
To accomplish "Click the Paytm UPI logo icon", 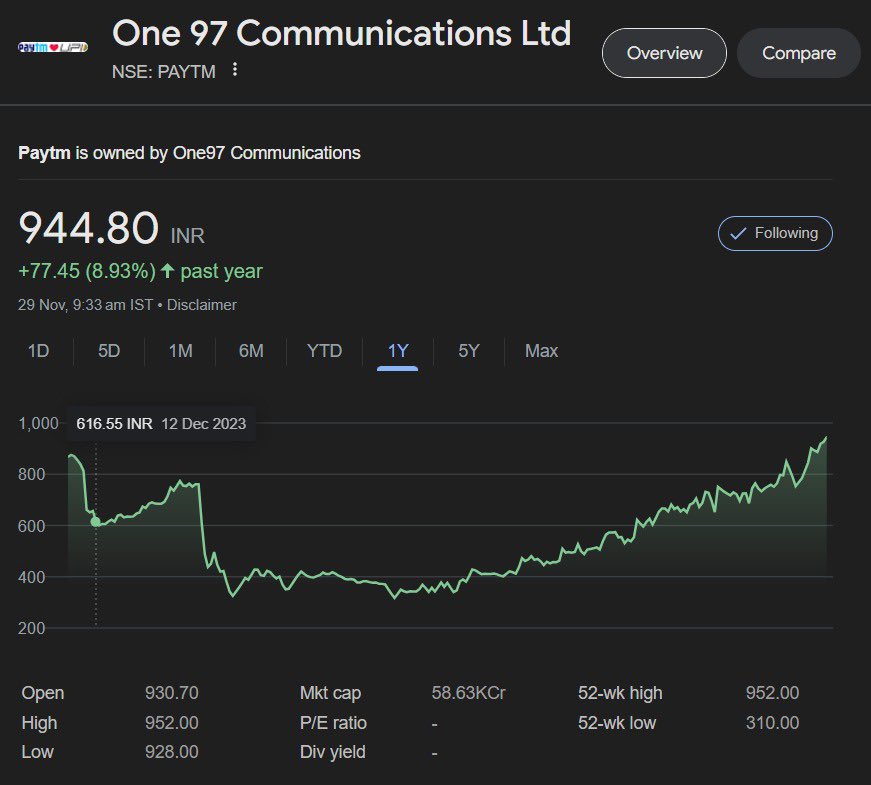I will pos(53,48).
